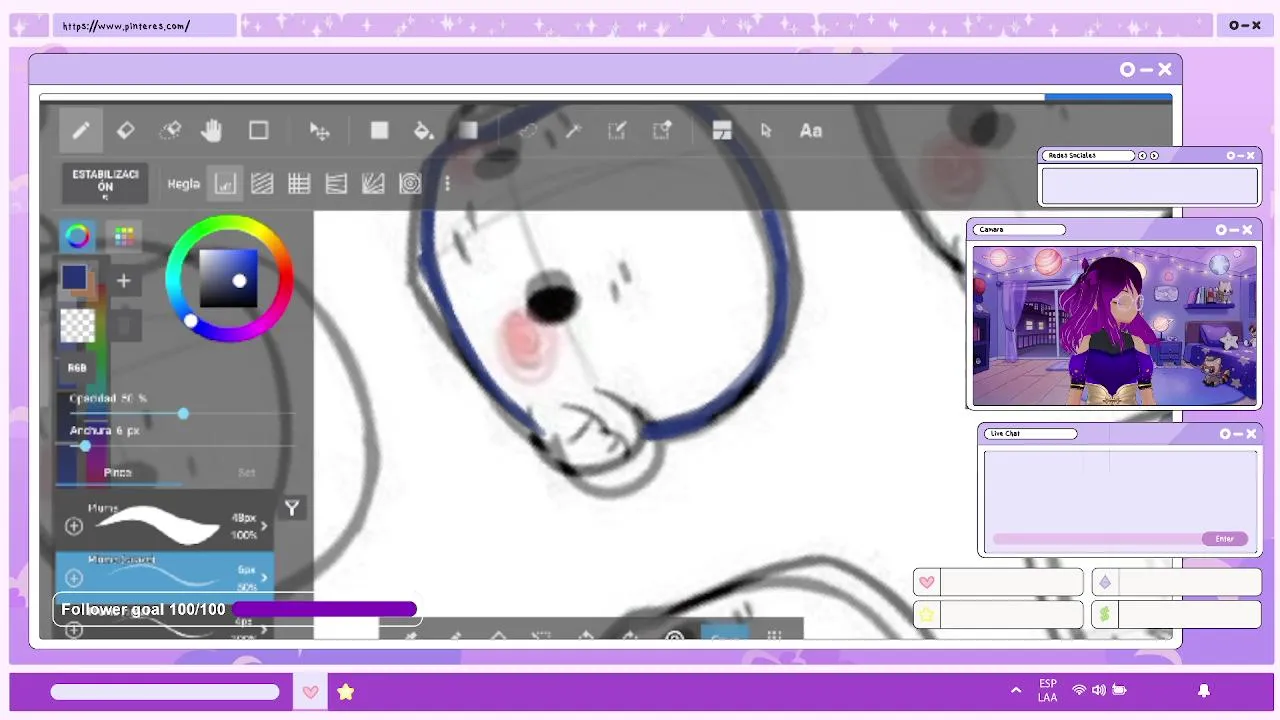Screen dimensions: 1280x720
Task: Switch the RGB color mode
Action: click(x=77, y=368)
